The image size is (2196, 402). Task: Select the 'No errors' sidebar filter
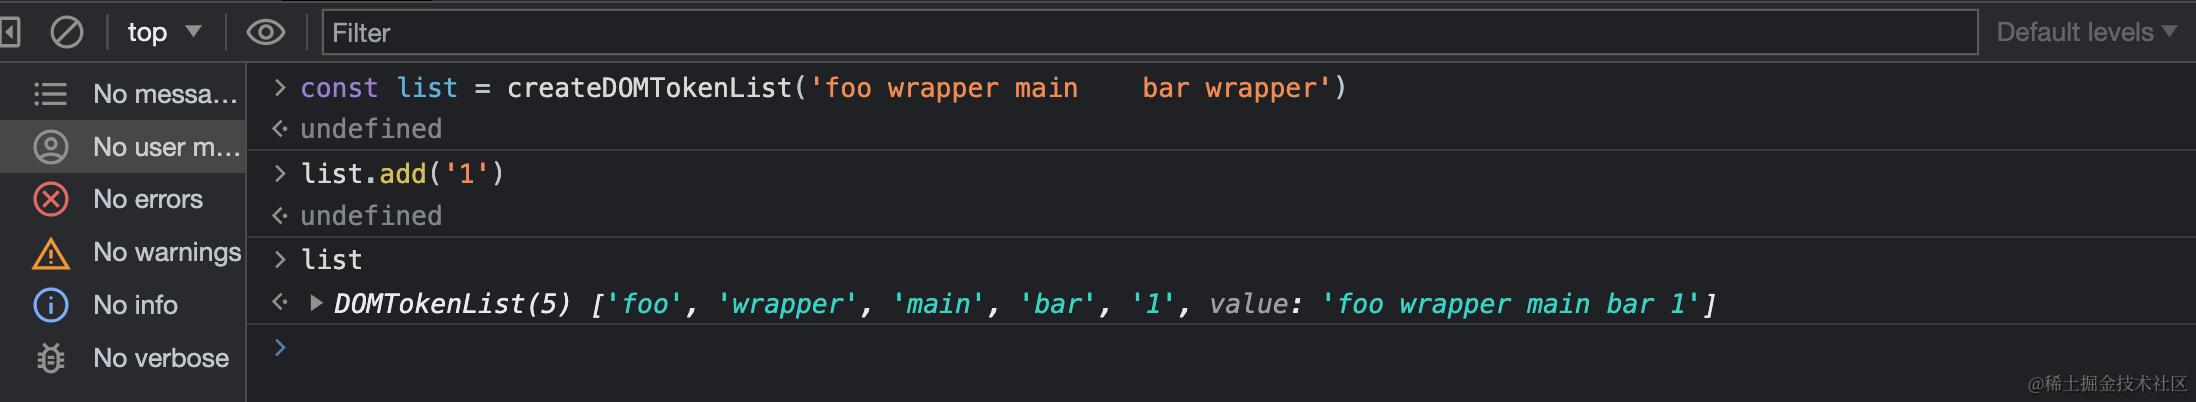[123, 199]
